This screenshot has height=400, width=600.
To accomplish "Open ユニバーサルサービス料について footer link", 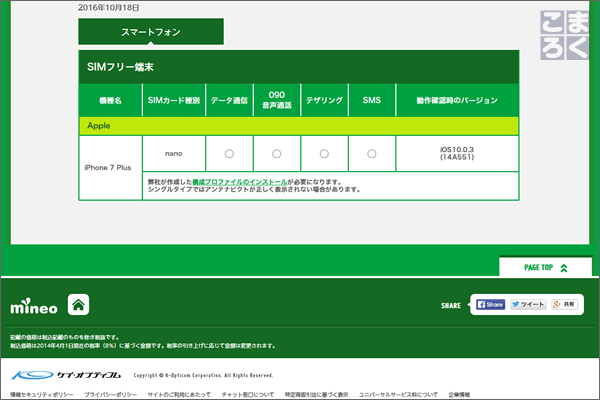I will (x=398, y=395).
